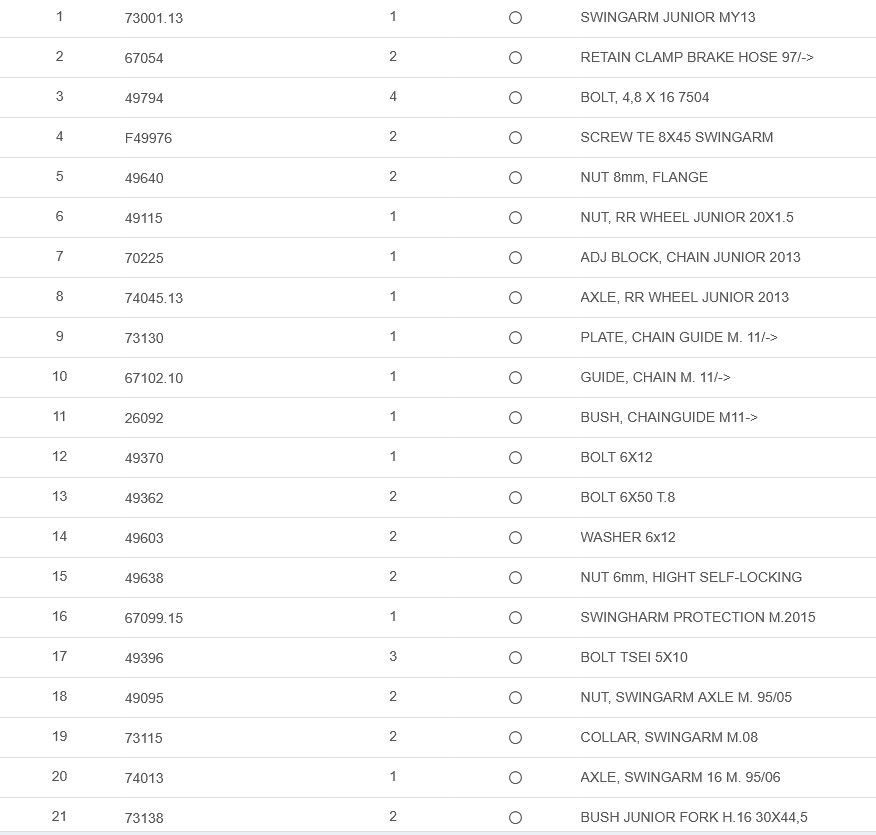Select the circle for BUSH JUNIOR FORK row
Viewport: 876px width, 835px height.
click(515, 818)
